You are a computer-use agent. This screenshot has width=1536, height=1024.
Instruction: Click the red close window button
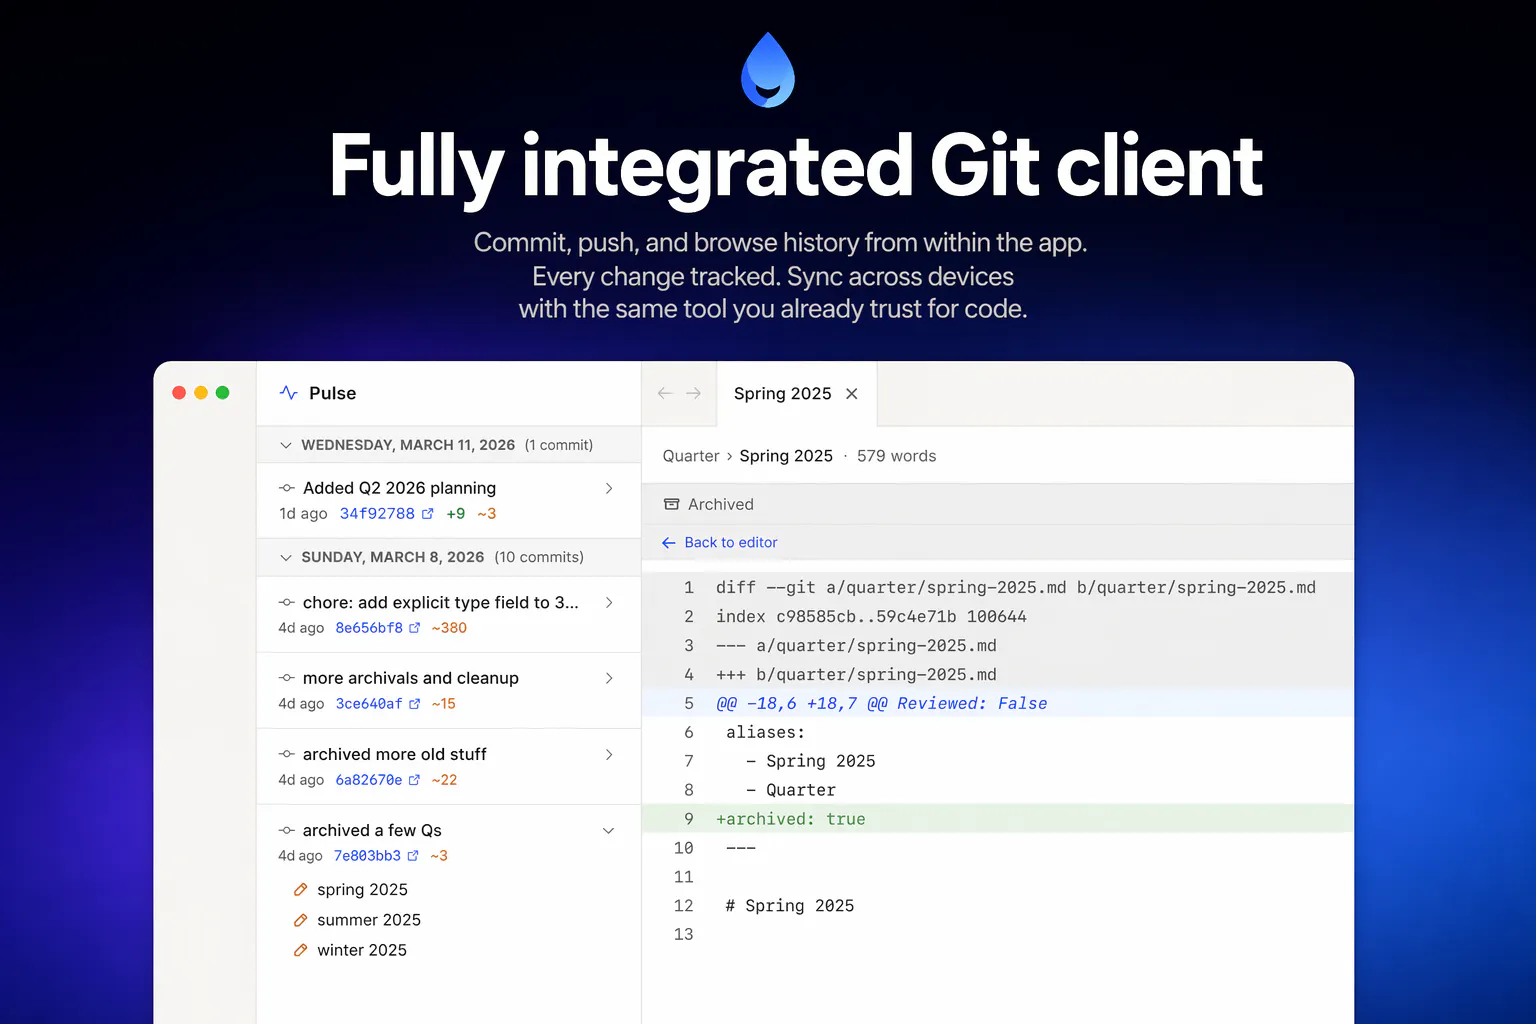coord(179,393)
